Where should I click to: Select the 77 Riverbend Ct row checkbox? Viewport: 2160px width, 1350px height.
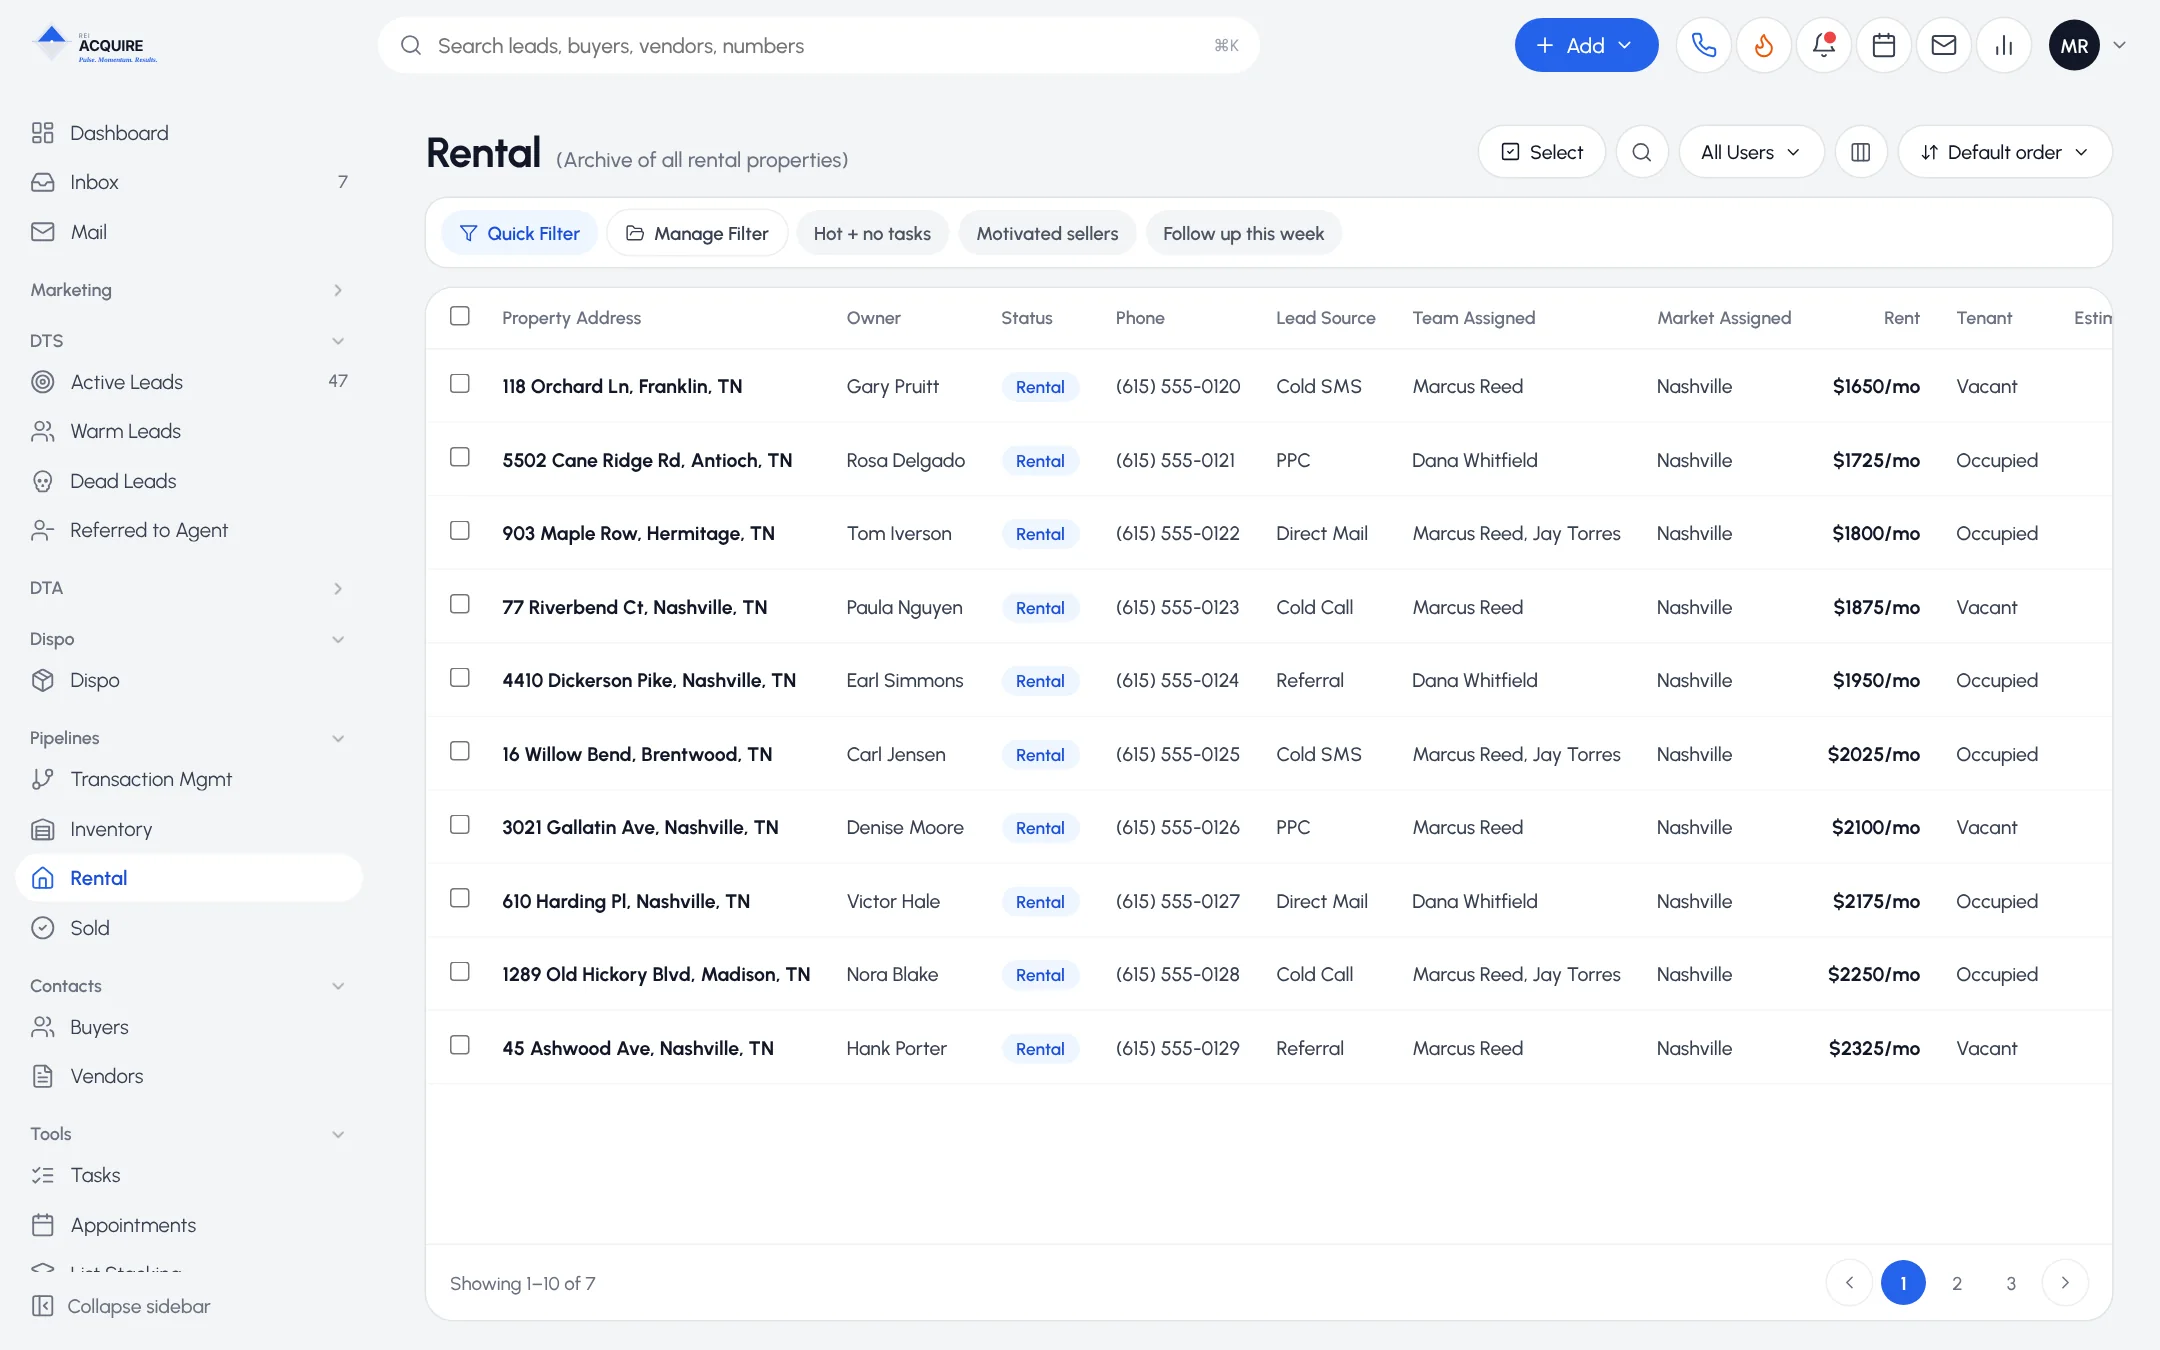pyautogui.click(x=460, y=604)
